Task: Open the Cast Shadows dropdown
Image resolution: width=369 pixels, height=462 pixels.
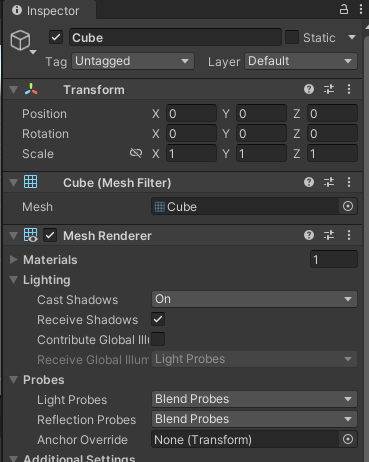Action: [x=254, y=299]
